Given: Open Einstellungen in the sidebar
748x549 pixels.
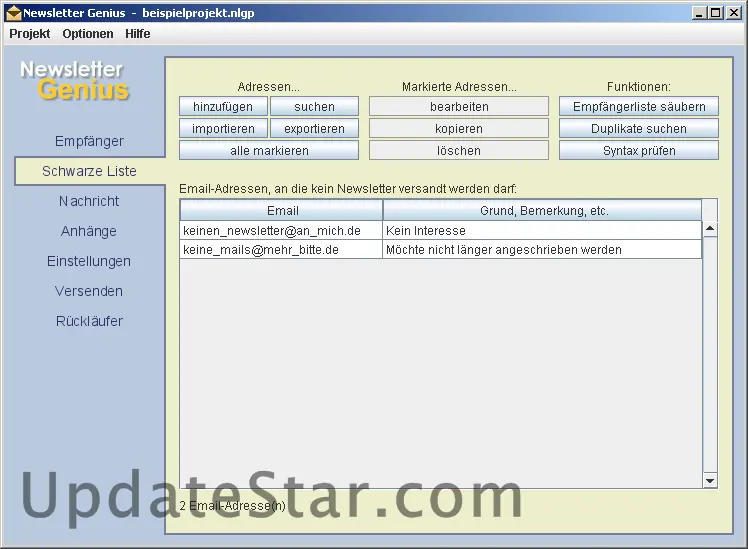Looking at the screenshot, I should (x=89, y=261).
